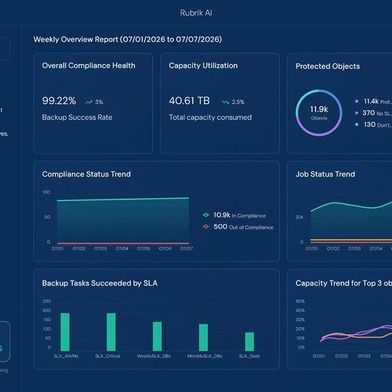Click the backup success rate upward trend icon
Screen dimensions: 392x392
89,102
